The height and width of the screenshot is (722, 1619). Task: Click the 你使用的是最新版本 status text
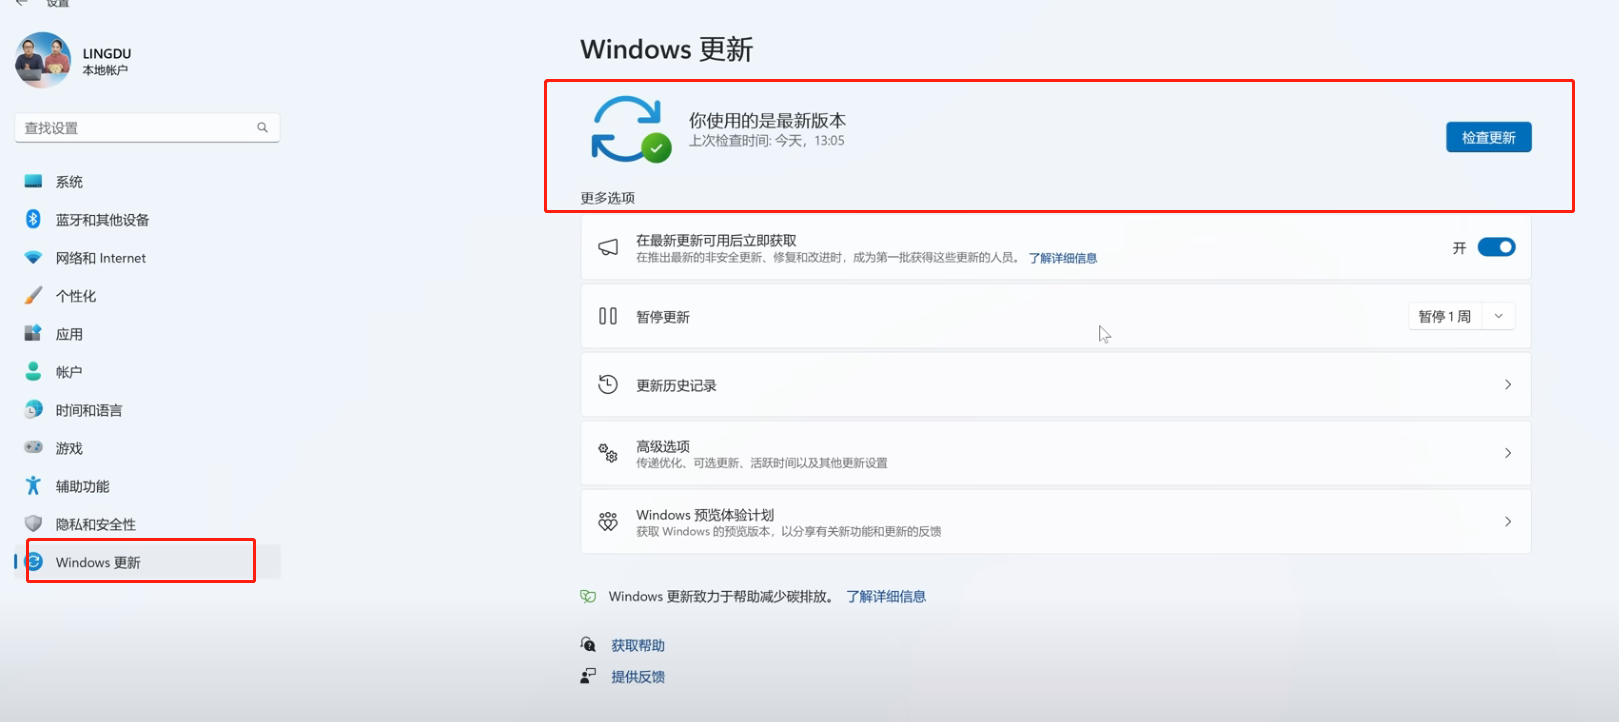click(x=767, y=120)
